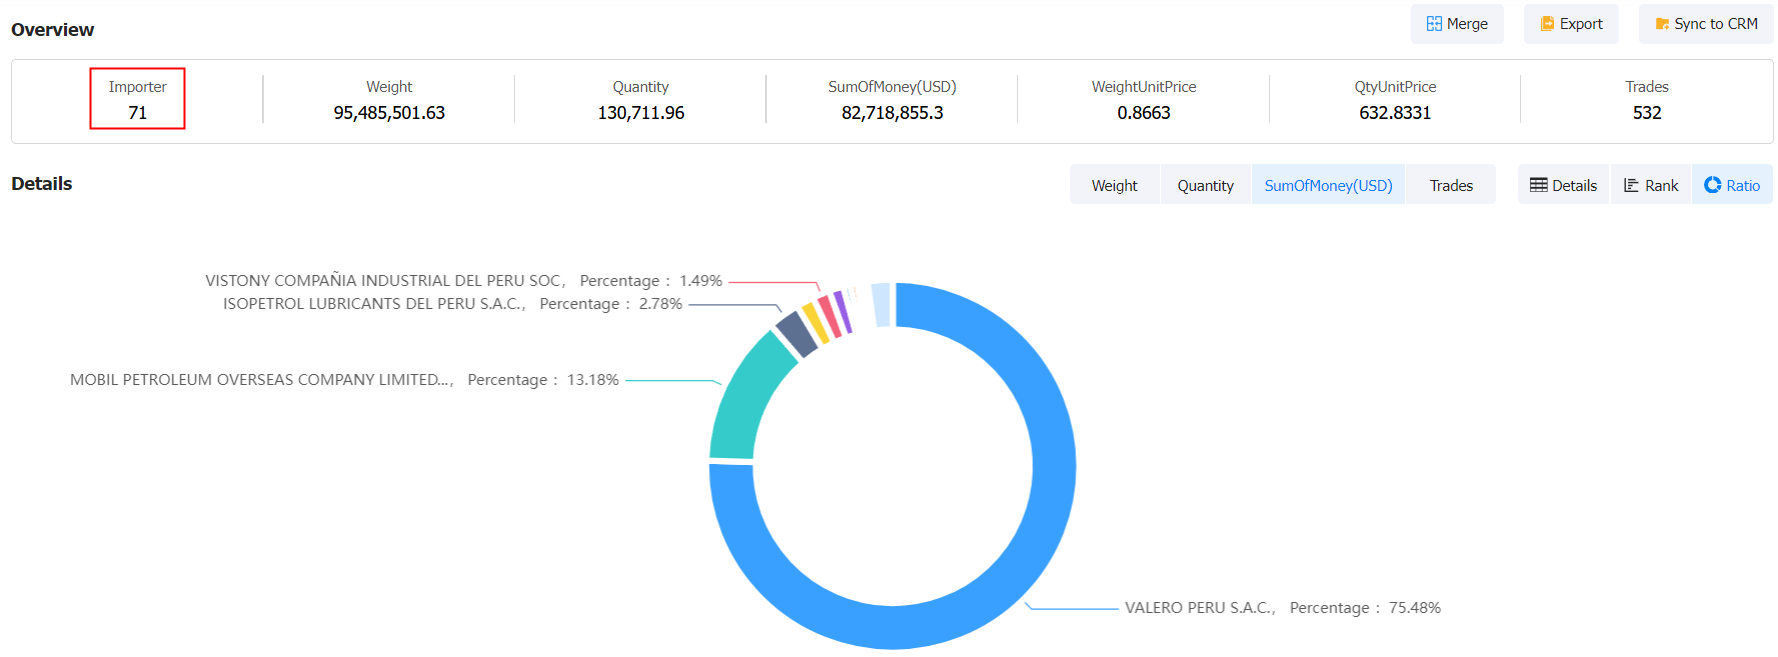The image size is (1778, 657).
Task: Click the dark slate ISOPETROL donut segment
Action: [x=797, y=334]
